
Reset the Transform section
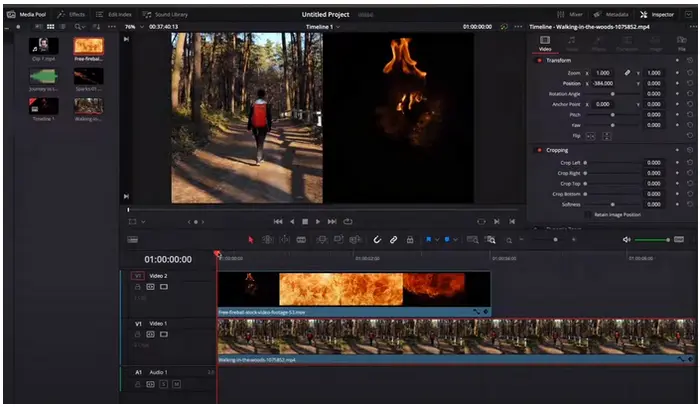(690, 60)
